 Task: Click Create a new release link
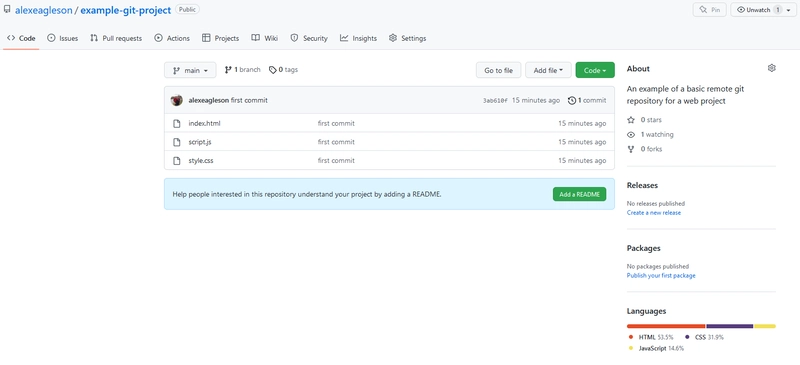coord(654,213)
